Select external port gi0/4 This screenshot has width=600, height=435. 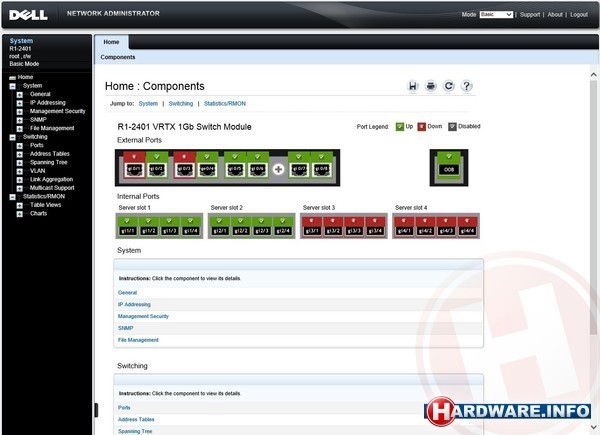point(207,165)
